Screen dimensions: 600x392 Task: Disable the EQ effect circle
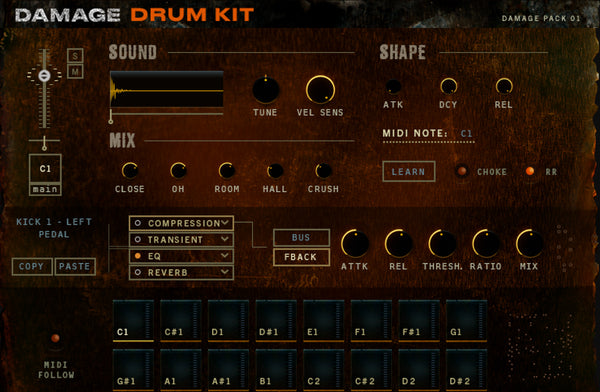coord(138,256)
